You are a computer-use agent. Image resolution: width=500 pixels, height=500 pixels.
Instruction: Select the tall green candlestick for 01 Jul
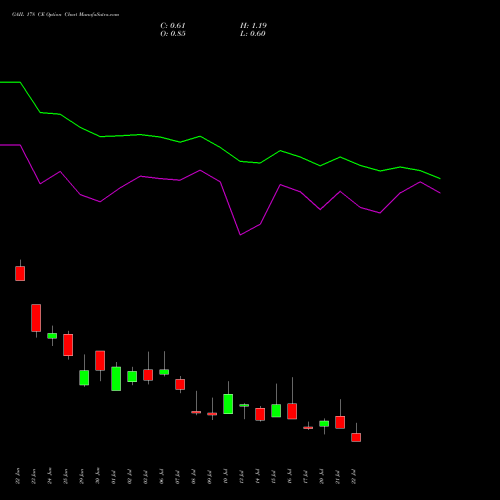click(116, 379)
